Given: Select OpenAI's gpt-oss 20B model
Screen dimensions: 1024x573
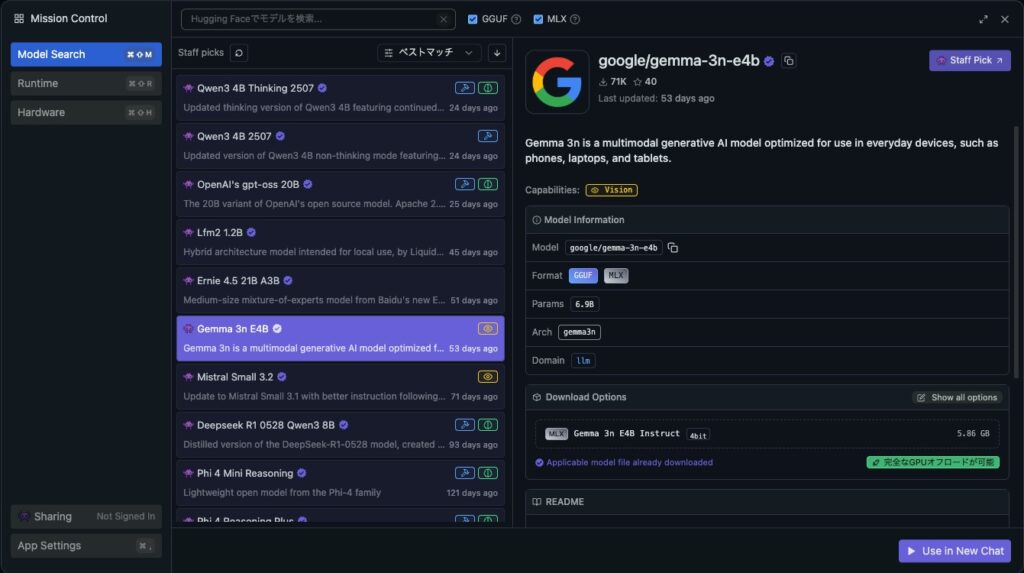Looking at the screenshot, I should [x=340, y=194].
